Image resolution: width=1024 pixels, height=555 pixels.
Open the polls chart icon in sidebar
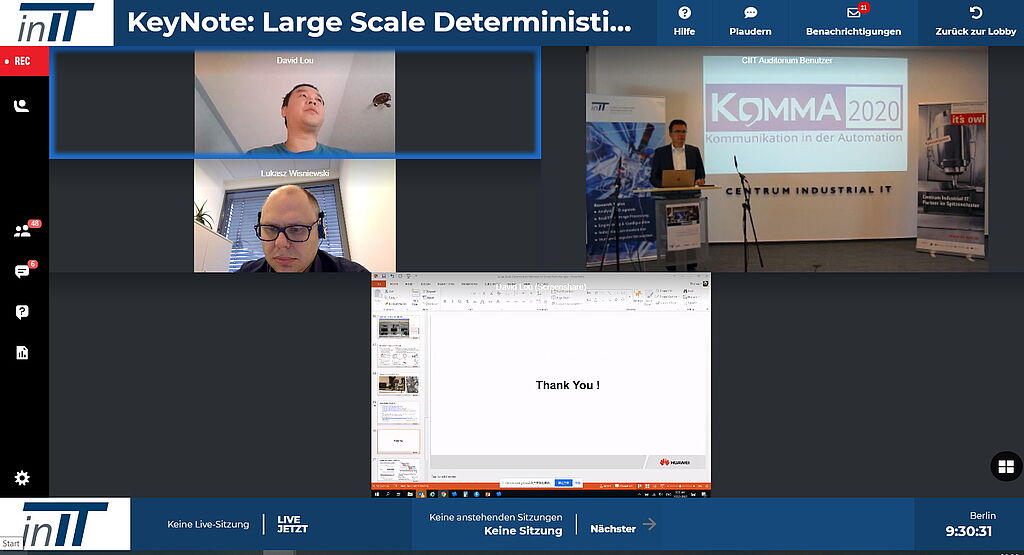tap(22, 352)
